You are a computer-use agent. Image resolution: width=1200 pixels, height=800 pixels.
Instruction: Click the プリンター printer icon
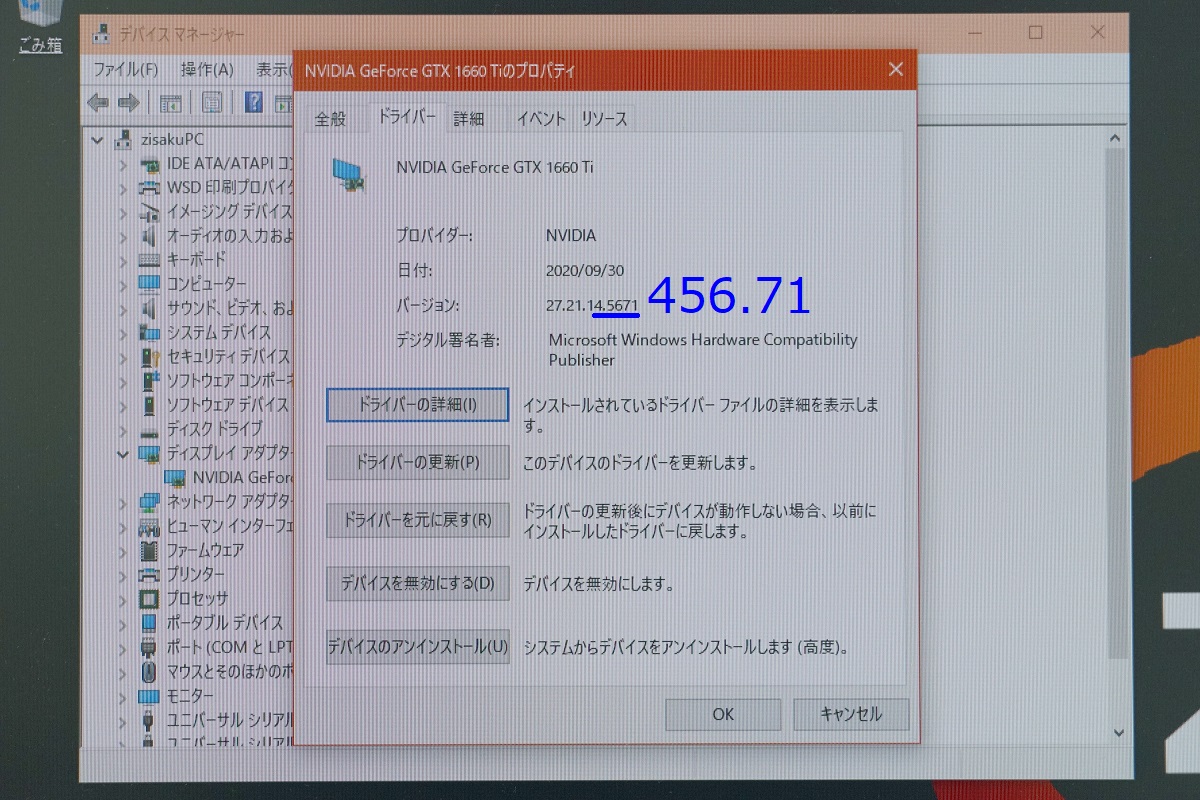[149, 574]
